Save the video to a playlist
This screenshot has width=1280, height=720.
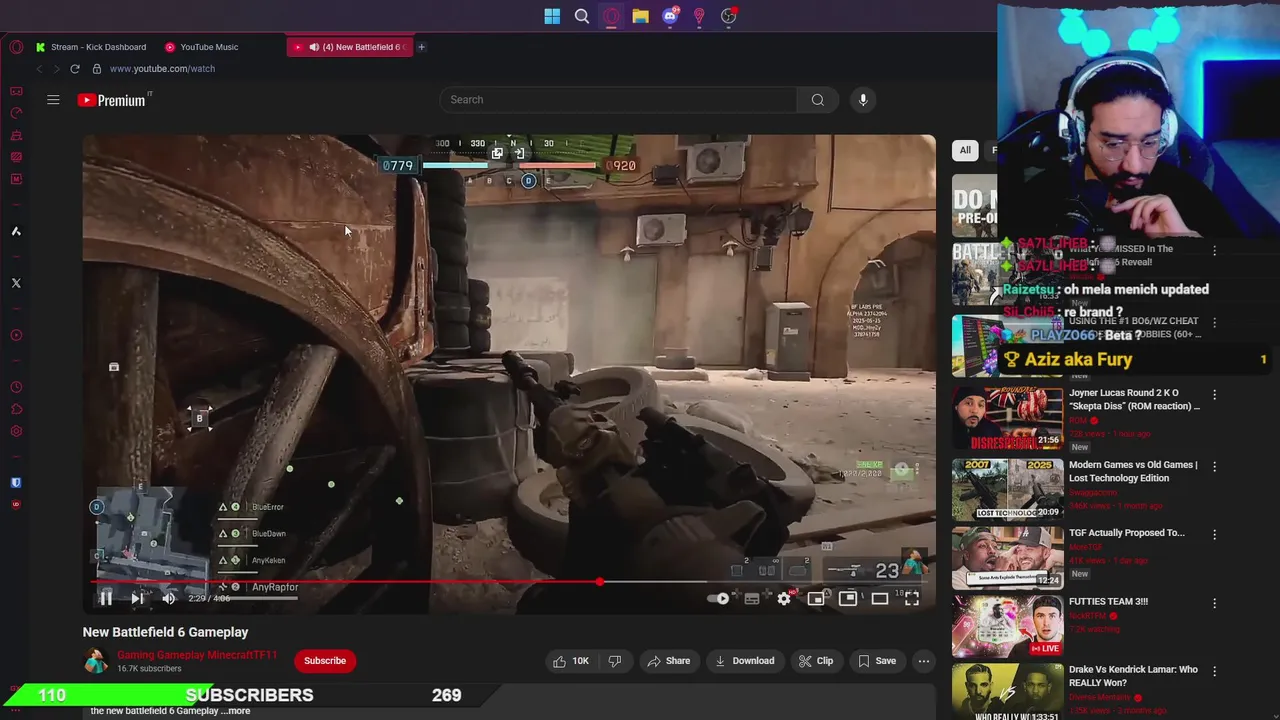click(876, 660)
